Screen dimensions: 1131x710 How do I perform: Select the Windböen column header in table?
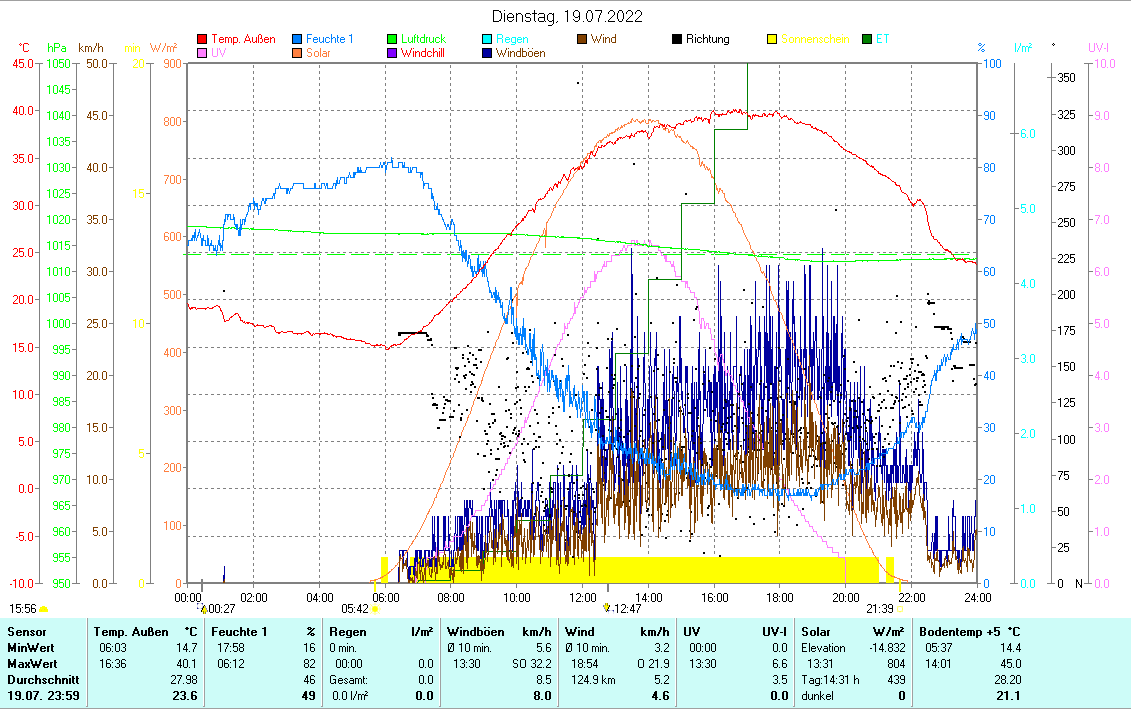pos(476,632)
